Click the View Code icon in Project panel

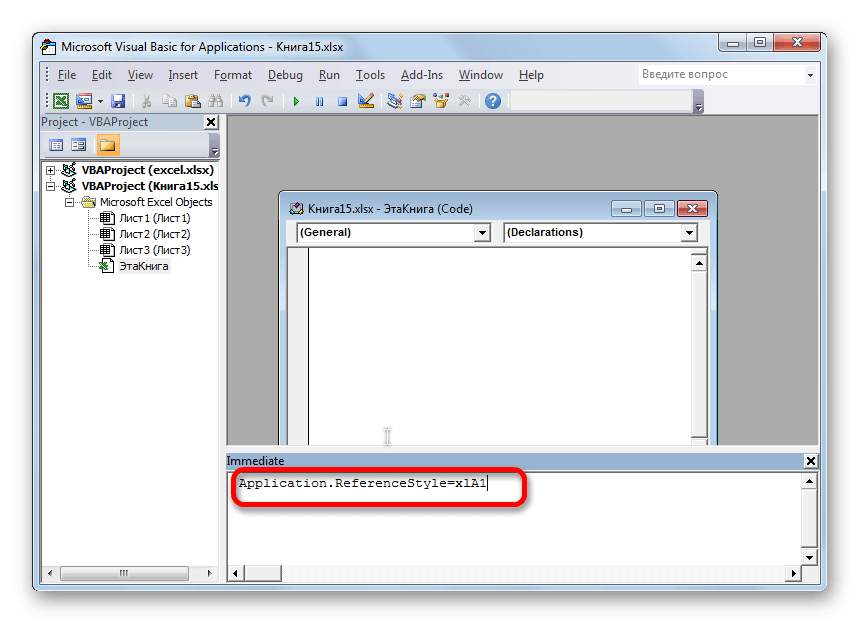[x=56, y=145]
